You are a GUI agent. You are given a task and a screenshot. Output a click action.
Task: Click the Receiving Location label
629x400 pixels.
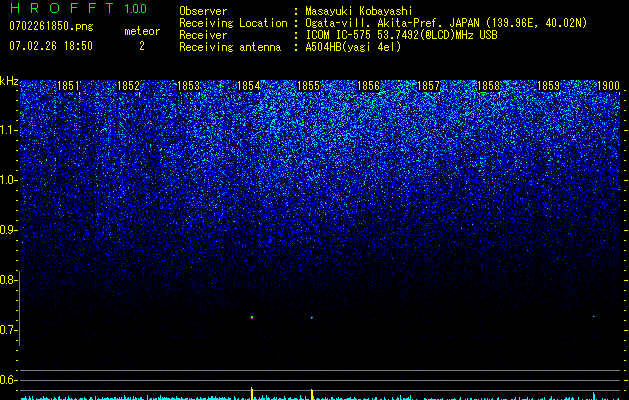pyautogui.click(x=233, y=23)
